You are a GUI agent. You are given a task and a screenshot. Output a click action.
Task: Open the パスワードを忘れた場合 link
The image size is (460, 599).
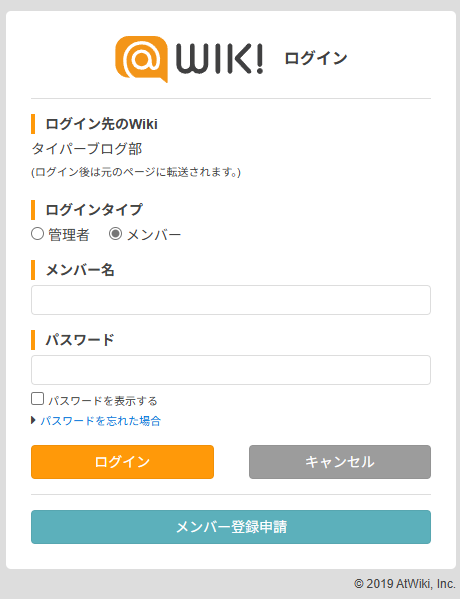[100, 421]
